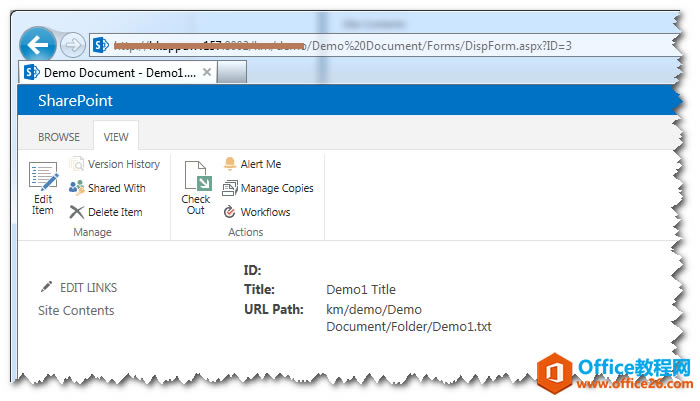Check Out the document
The height and width of the screenshot is (401, 700).
click(x=196, y=188)
